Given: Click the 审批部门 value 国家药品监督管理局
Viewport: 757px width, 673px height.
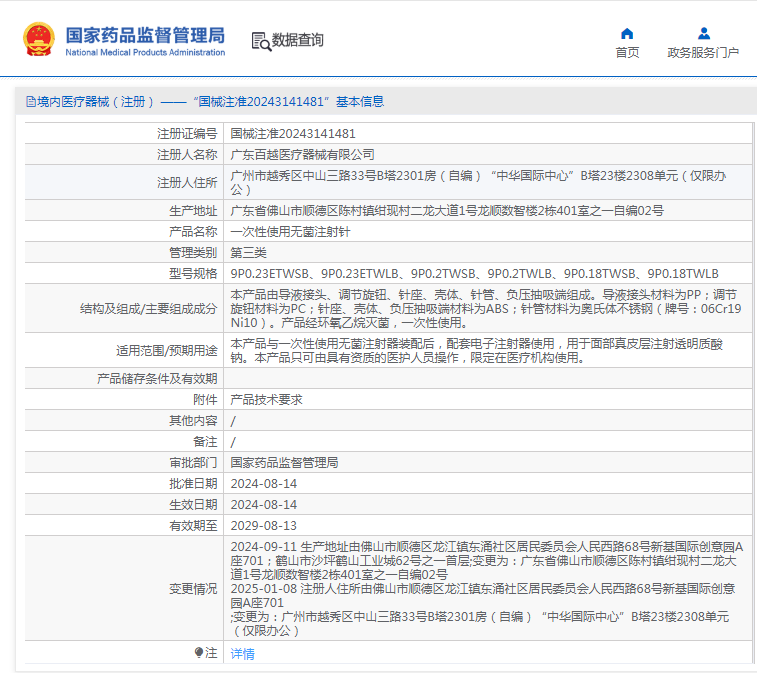Looking at the screenshot, I should click(284, 462).
